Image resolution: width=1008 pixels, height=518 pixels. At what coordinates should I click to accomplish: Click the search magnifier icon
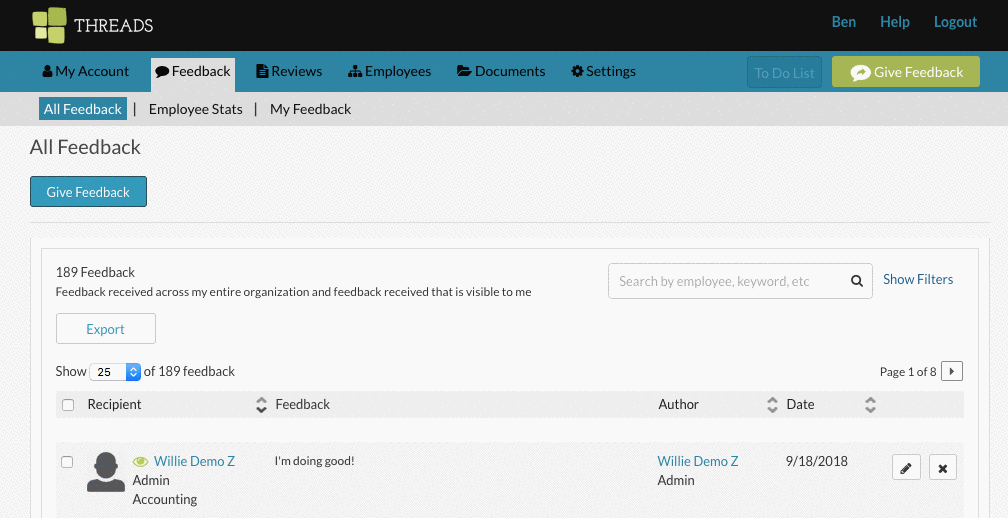coord(857,281)
